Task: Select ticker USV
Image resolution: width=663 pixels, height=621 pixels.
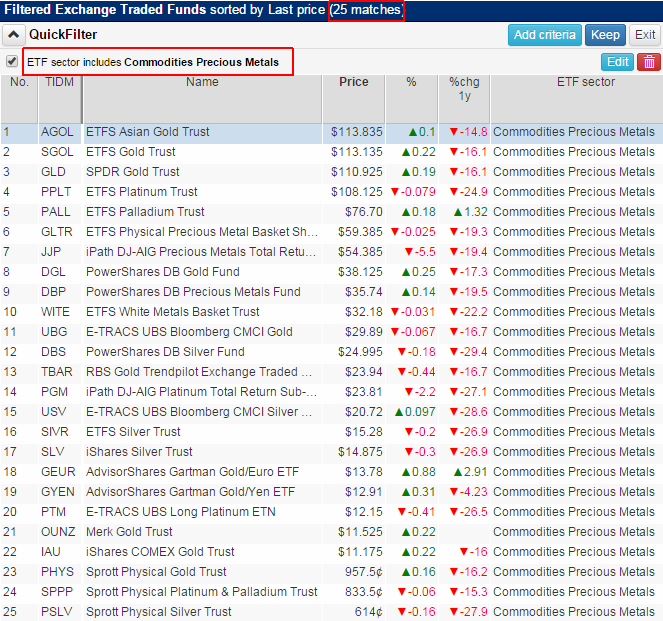Action: (53, 412)
